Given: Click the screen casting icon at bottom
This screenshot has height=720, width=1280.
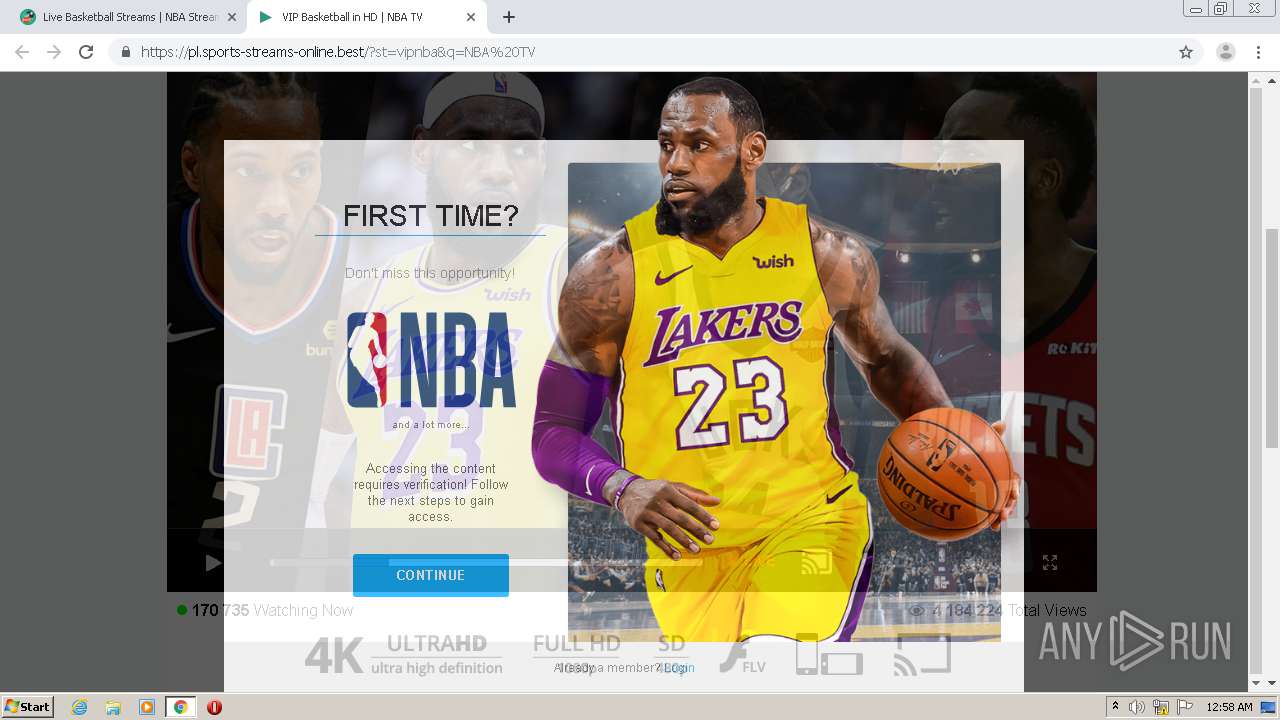Looking at the screenshot, I should click(922, 655).
